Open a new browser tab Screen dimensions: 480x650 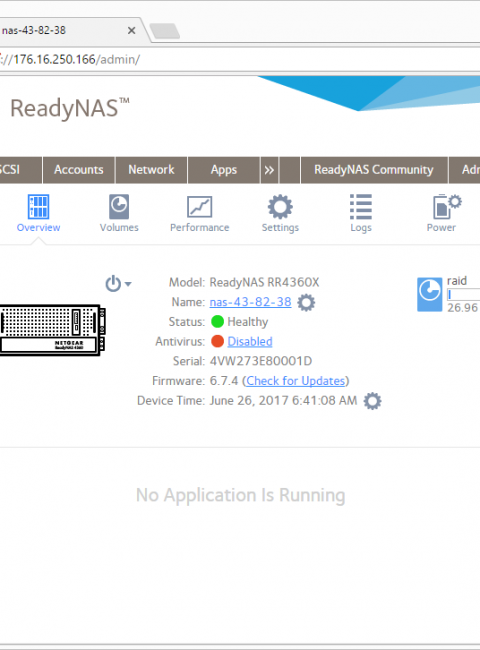[165, 31]
